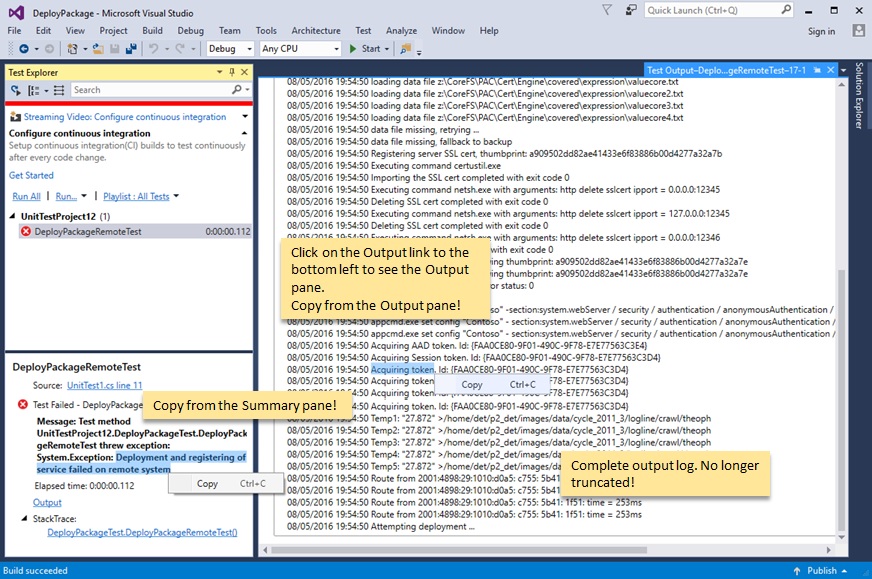This screenshot has width=872, height=579.
Task: Select the DeployPackageRemoteTest test row
Action: pyautogui.click(x=135, y=231)
